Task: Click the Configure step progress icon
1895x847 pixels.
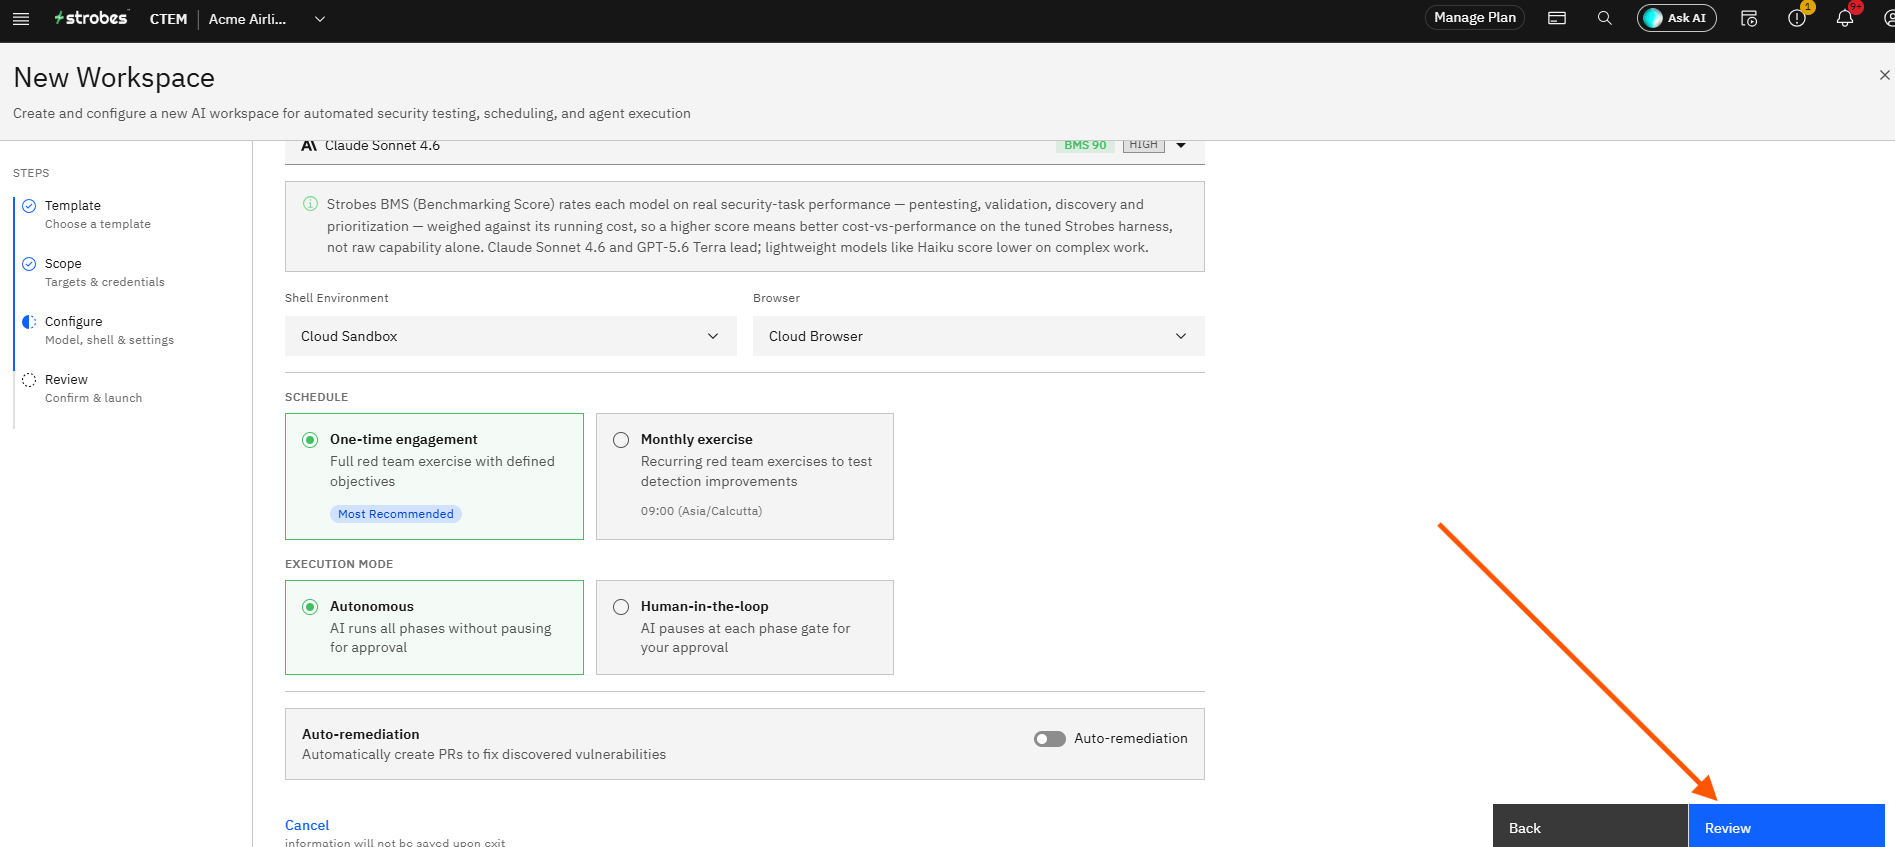Action: (x=29, y=322)
